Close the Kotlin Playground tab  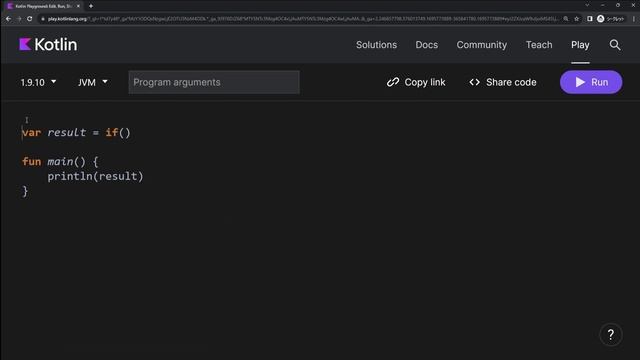coord(78,6)
